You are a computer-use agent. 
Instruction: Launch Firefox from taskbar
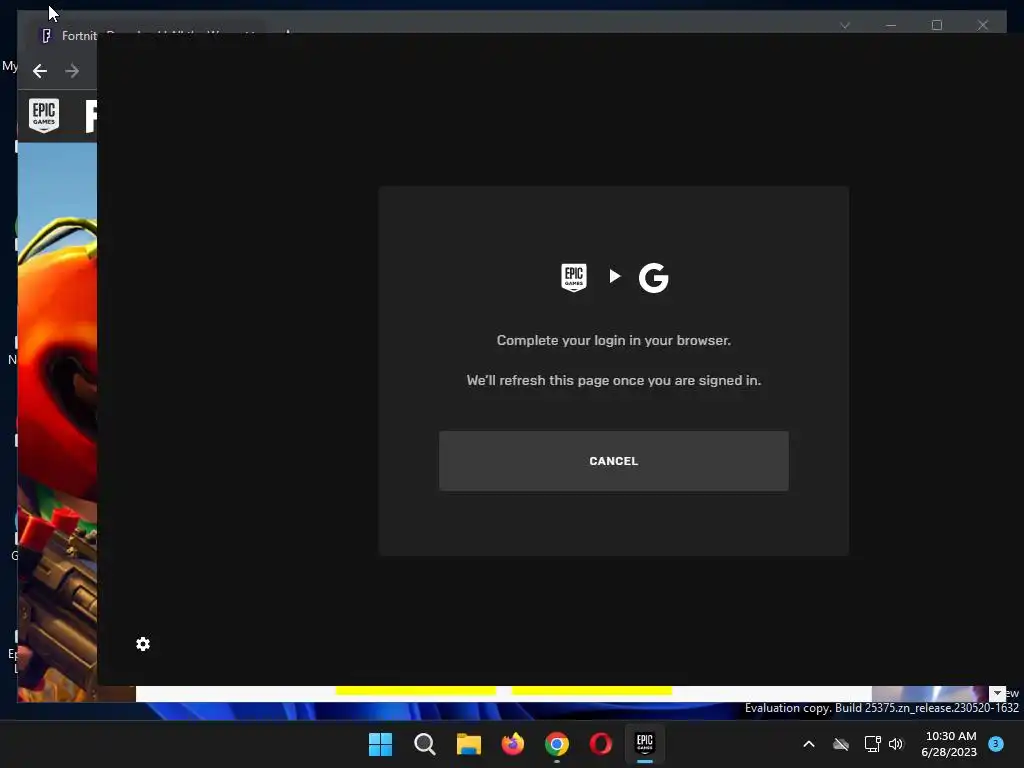[513, 744]
